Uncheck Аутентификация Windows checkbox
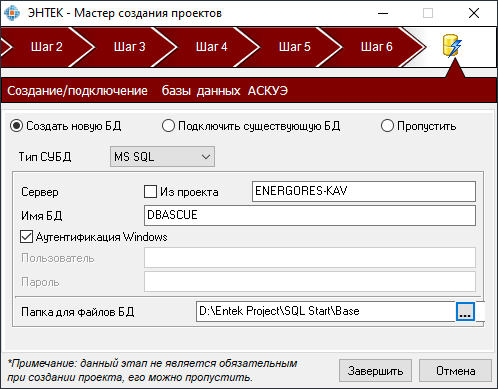The image size is (498, 389). pos(26,237)
